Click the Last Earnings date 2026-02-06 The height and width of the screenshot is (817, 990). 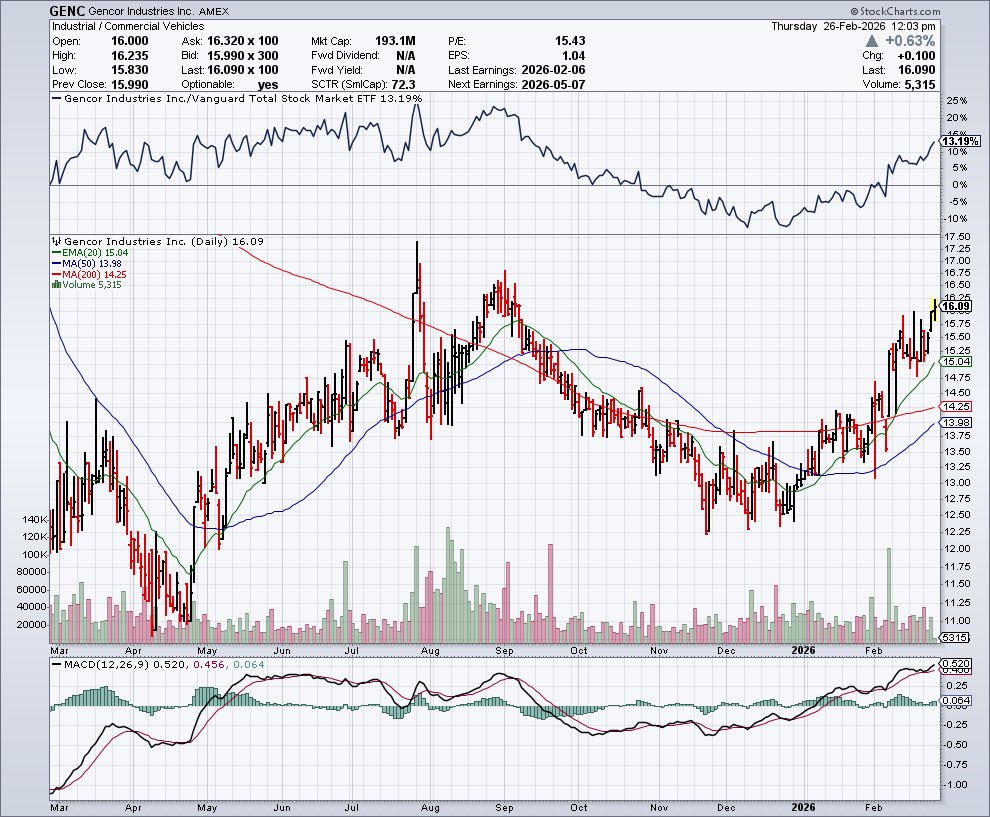click(x=553, y=70)
